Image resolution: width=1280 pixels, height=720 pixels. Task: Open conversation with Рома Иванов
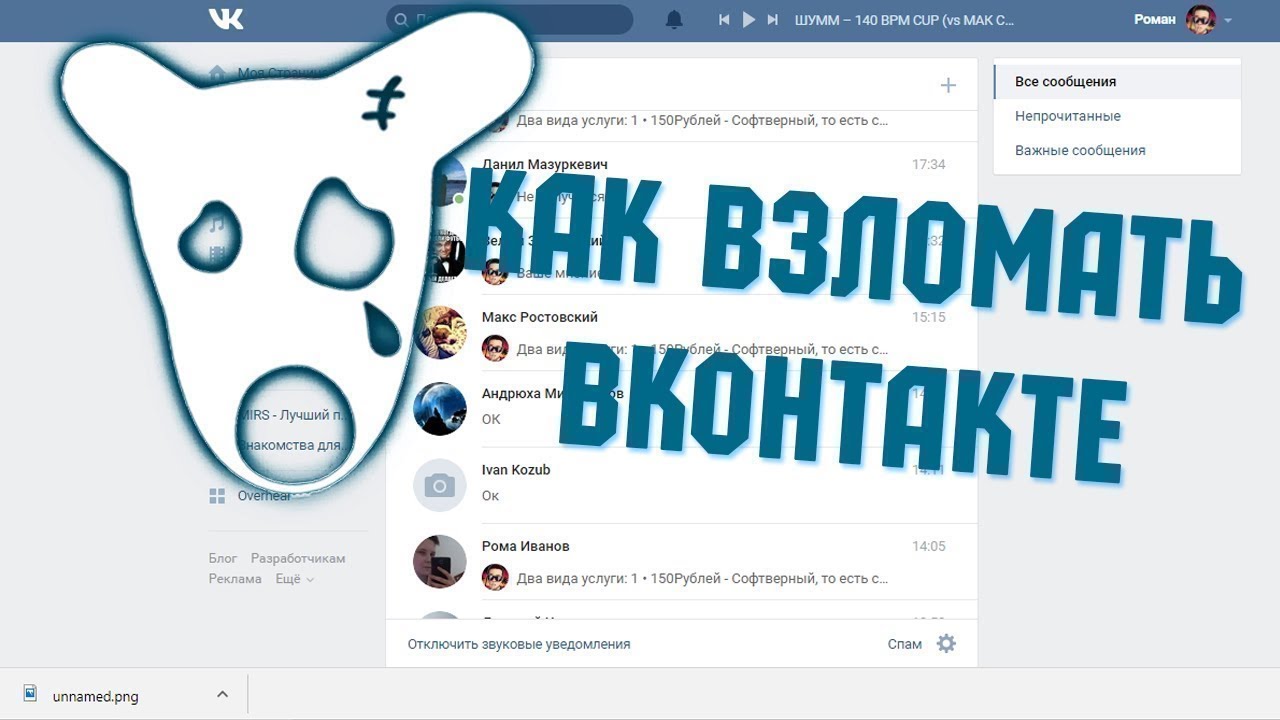(681, 562)
